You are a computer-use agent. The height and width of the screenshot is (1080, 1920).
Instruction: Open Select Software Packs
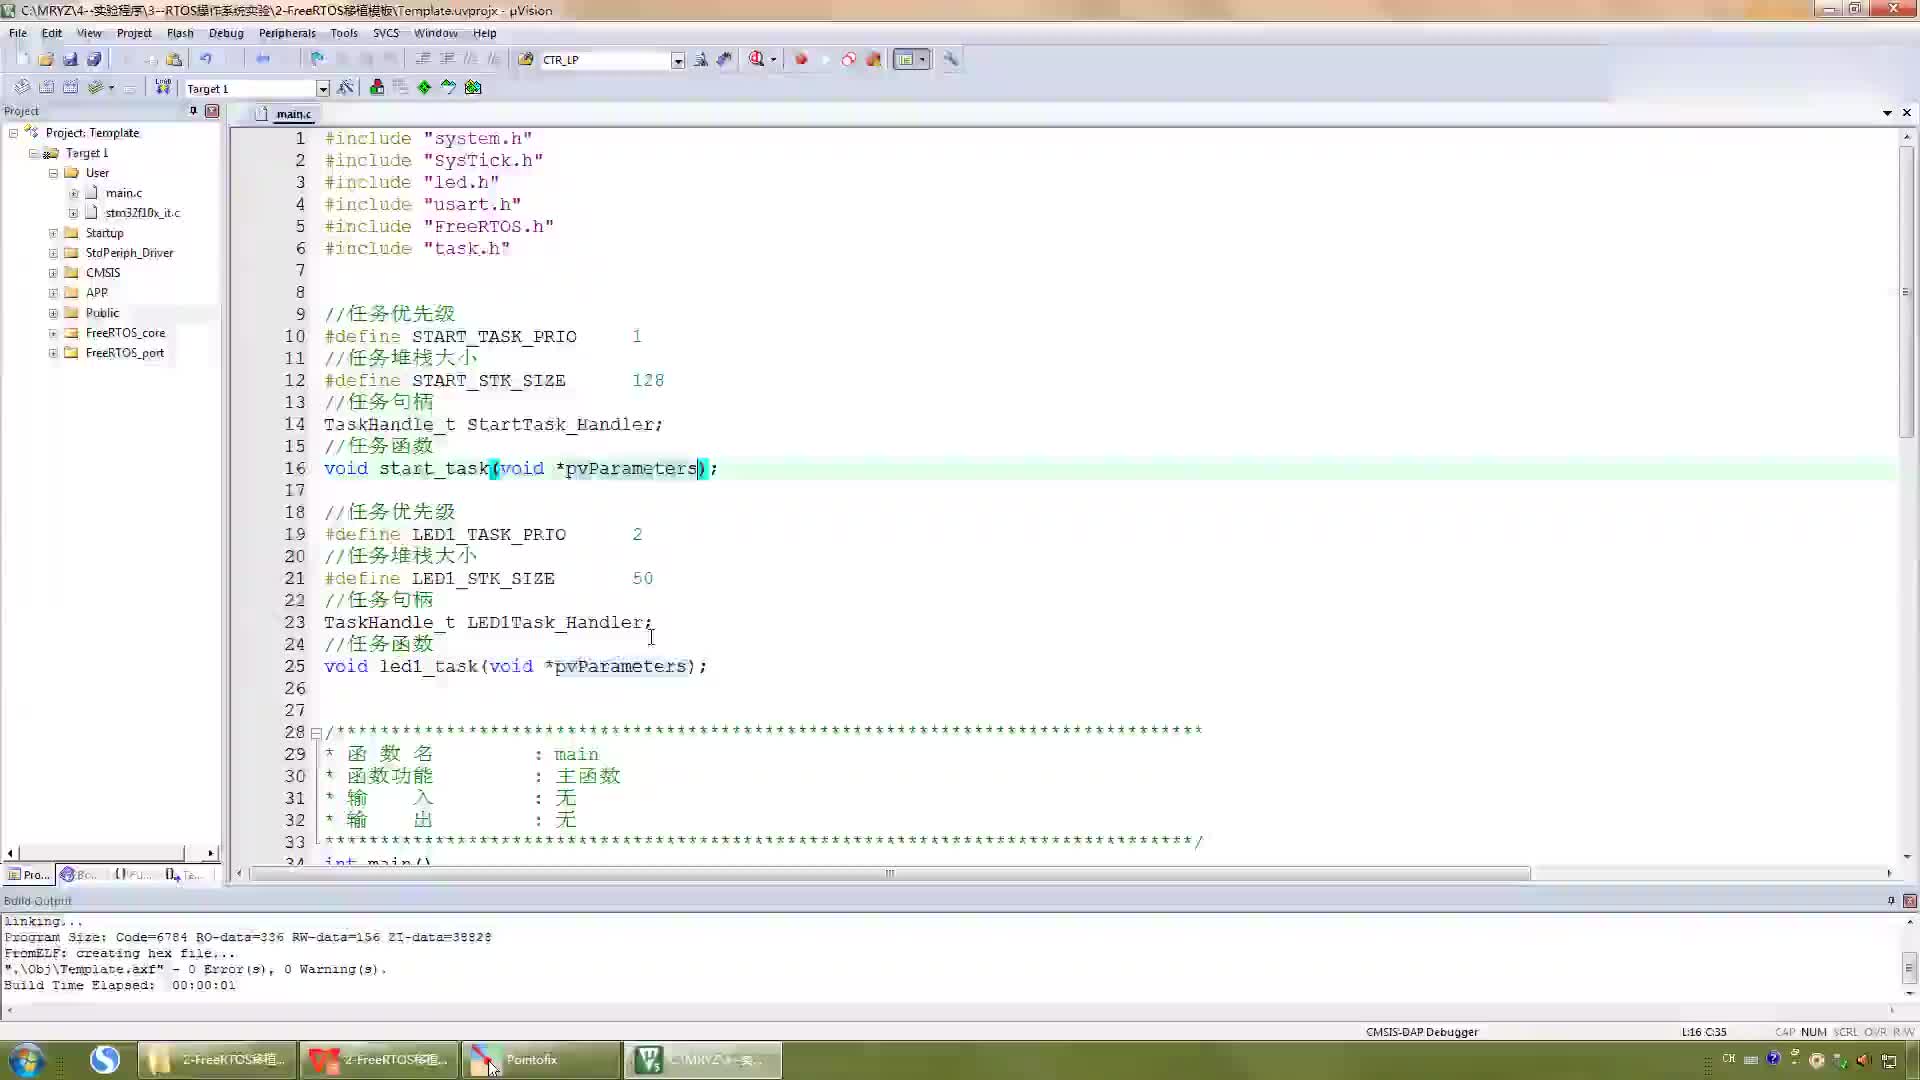(x=449, y=88)
